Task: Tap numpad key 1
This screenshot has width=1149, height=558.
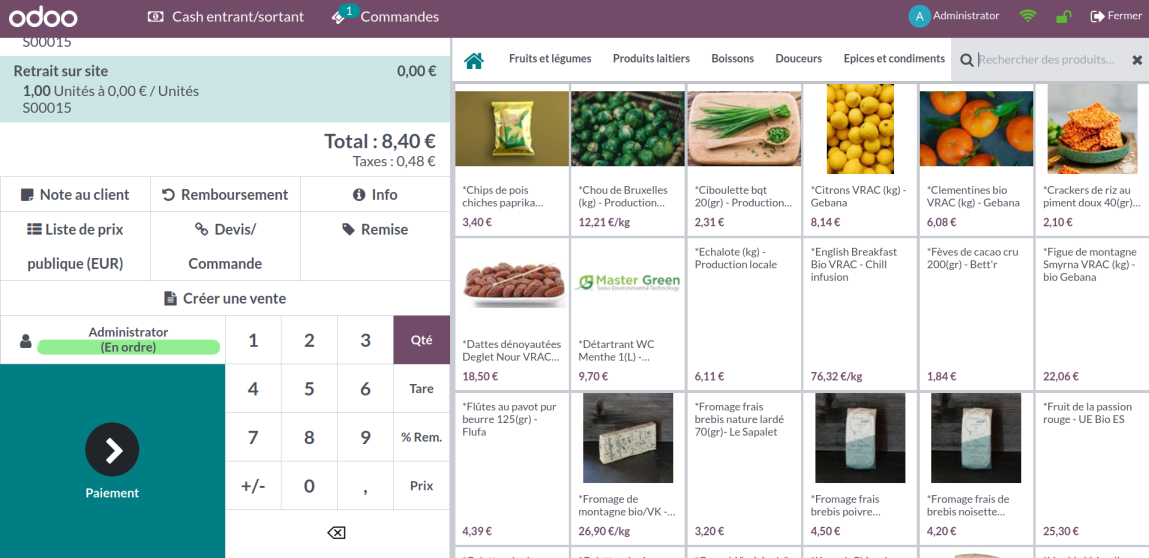Action: click(x=254, y=340)
